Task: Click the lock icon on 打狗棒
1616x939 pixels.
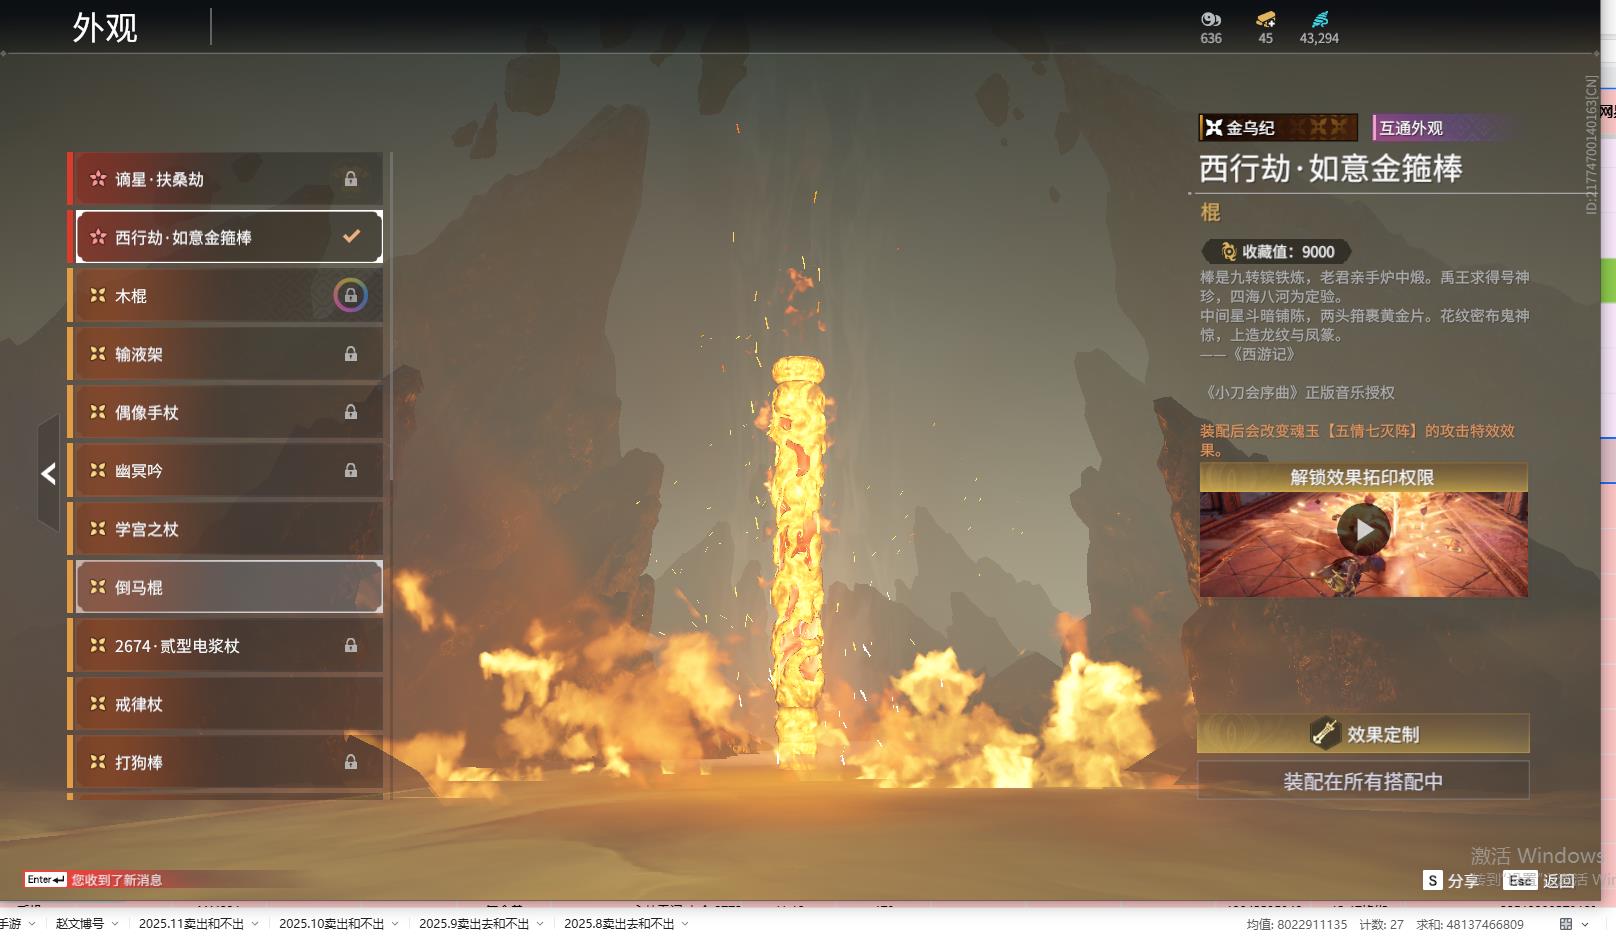Action: pyautogui.click(x=351, y=763)
